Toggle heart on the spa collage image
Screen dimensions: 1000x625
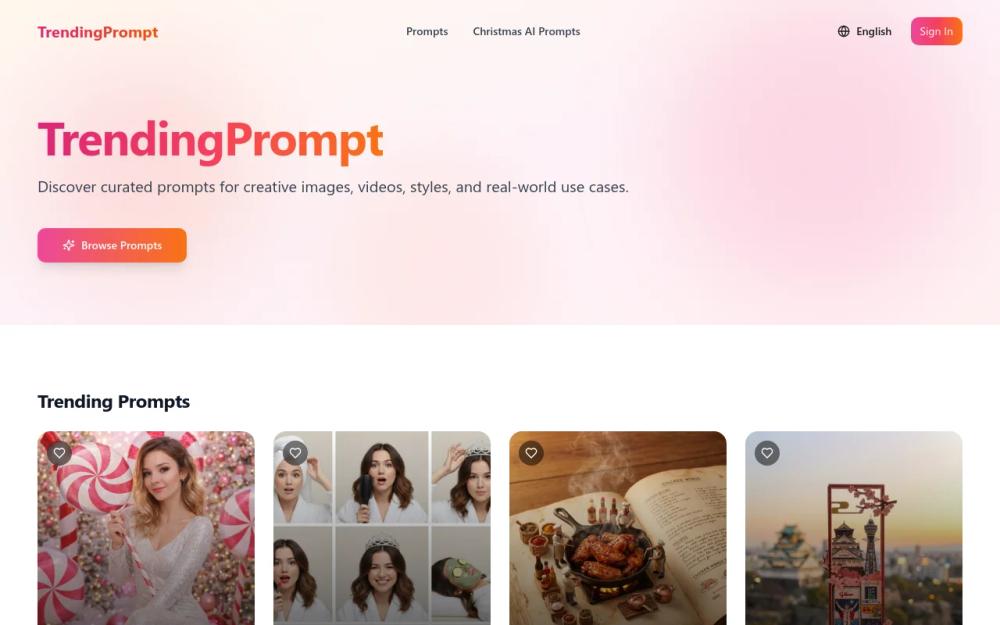[x=295, y=453]
